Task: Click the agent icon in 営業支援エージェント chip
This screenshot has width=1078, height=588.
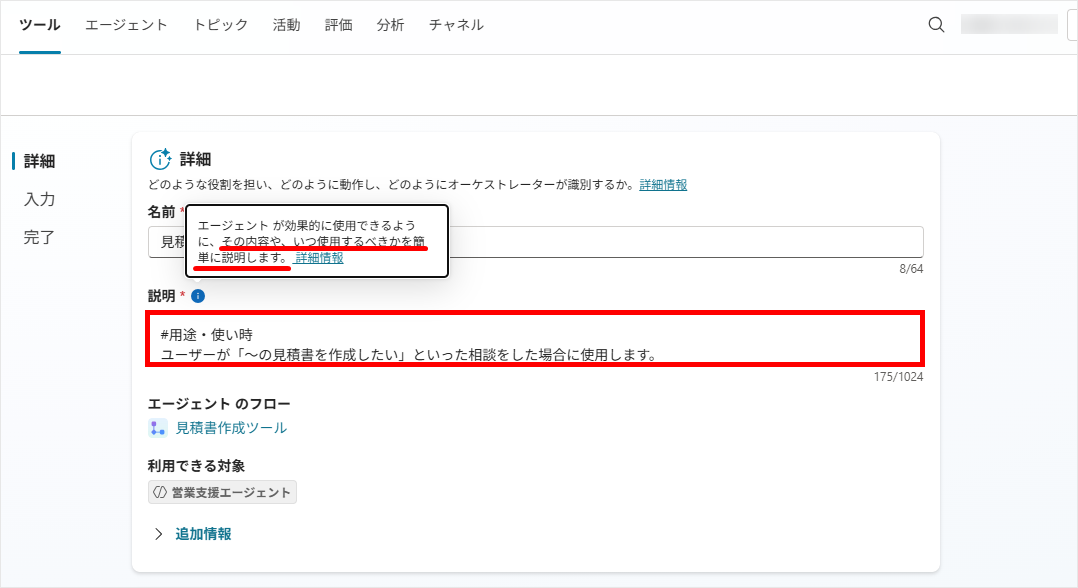Action: 159,492
